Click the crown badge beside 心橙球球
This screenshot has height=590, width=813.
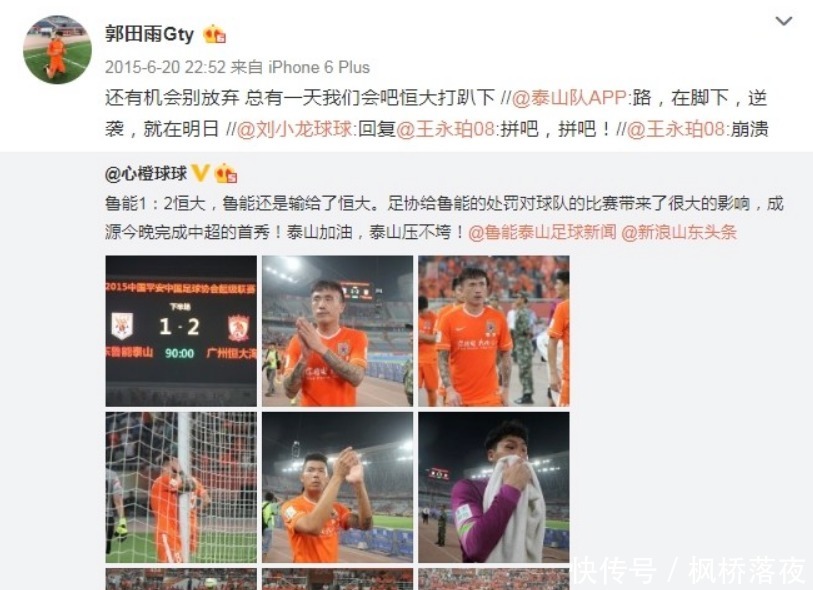[225, 173]
